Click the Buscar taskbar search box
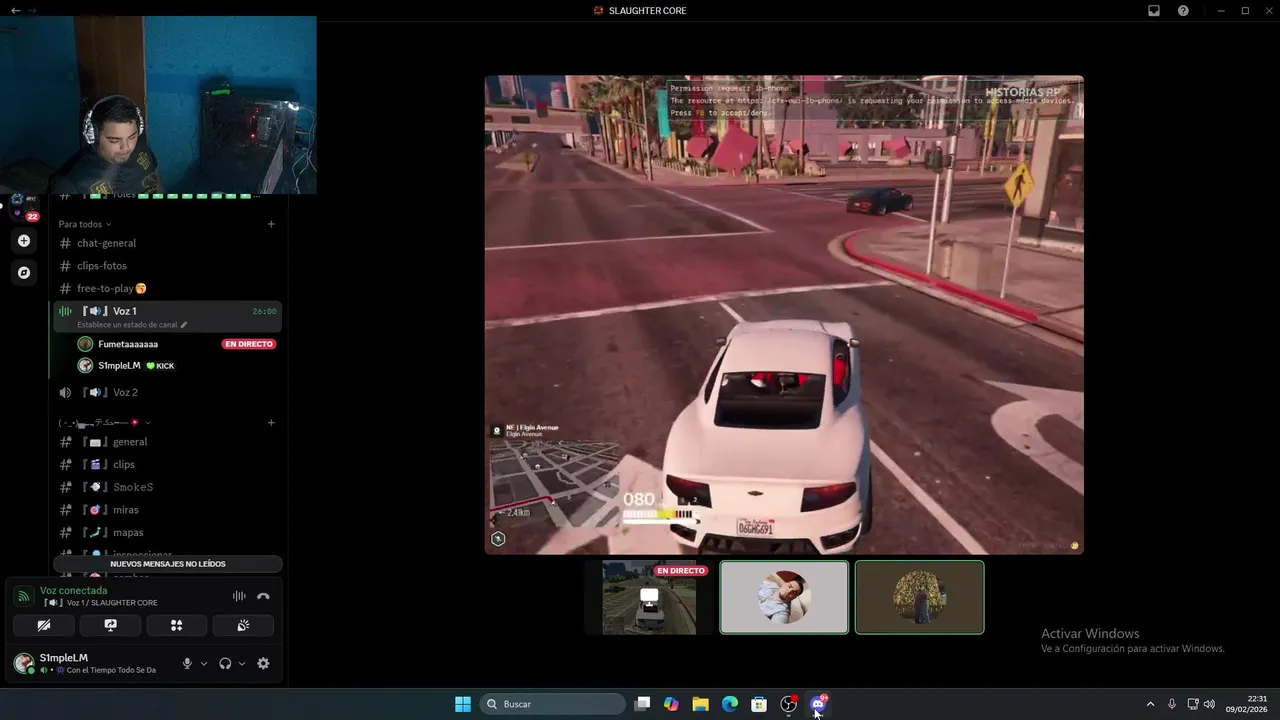The image size is (1280, 720). click(553, 704)
